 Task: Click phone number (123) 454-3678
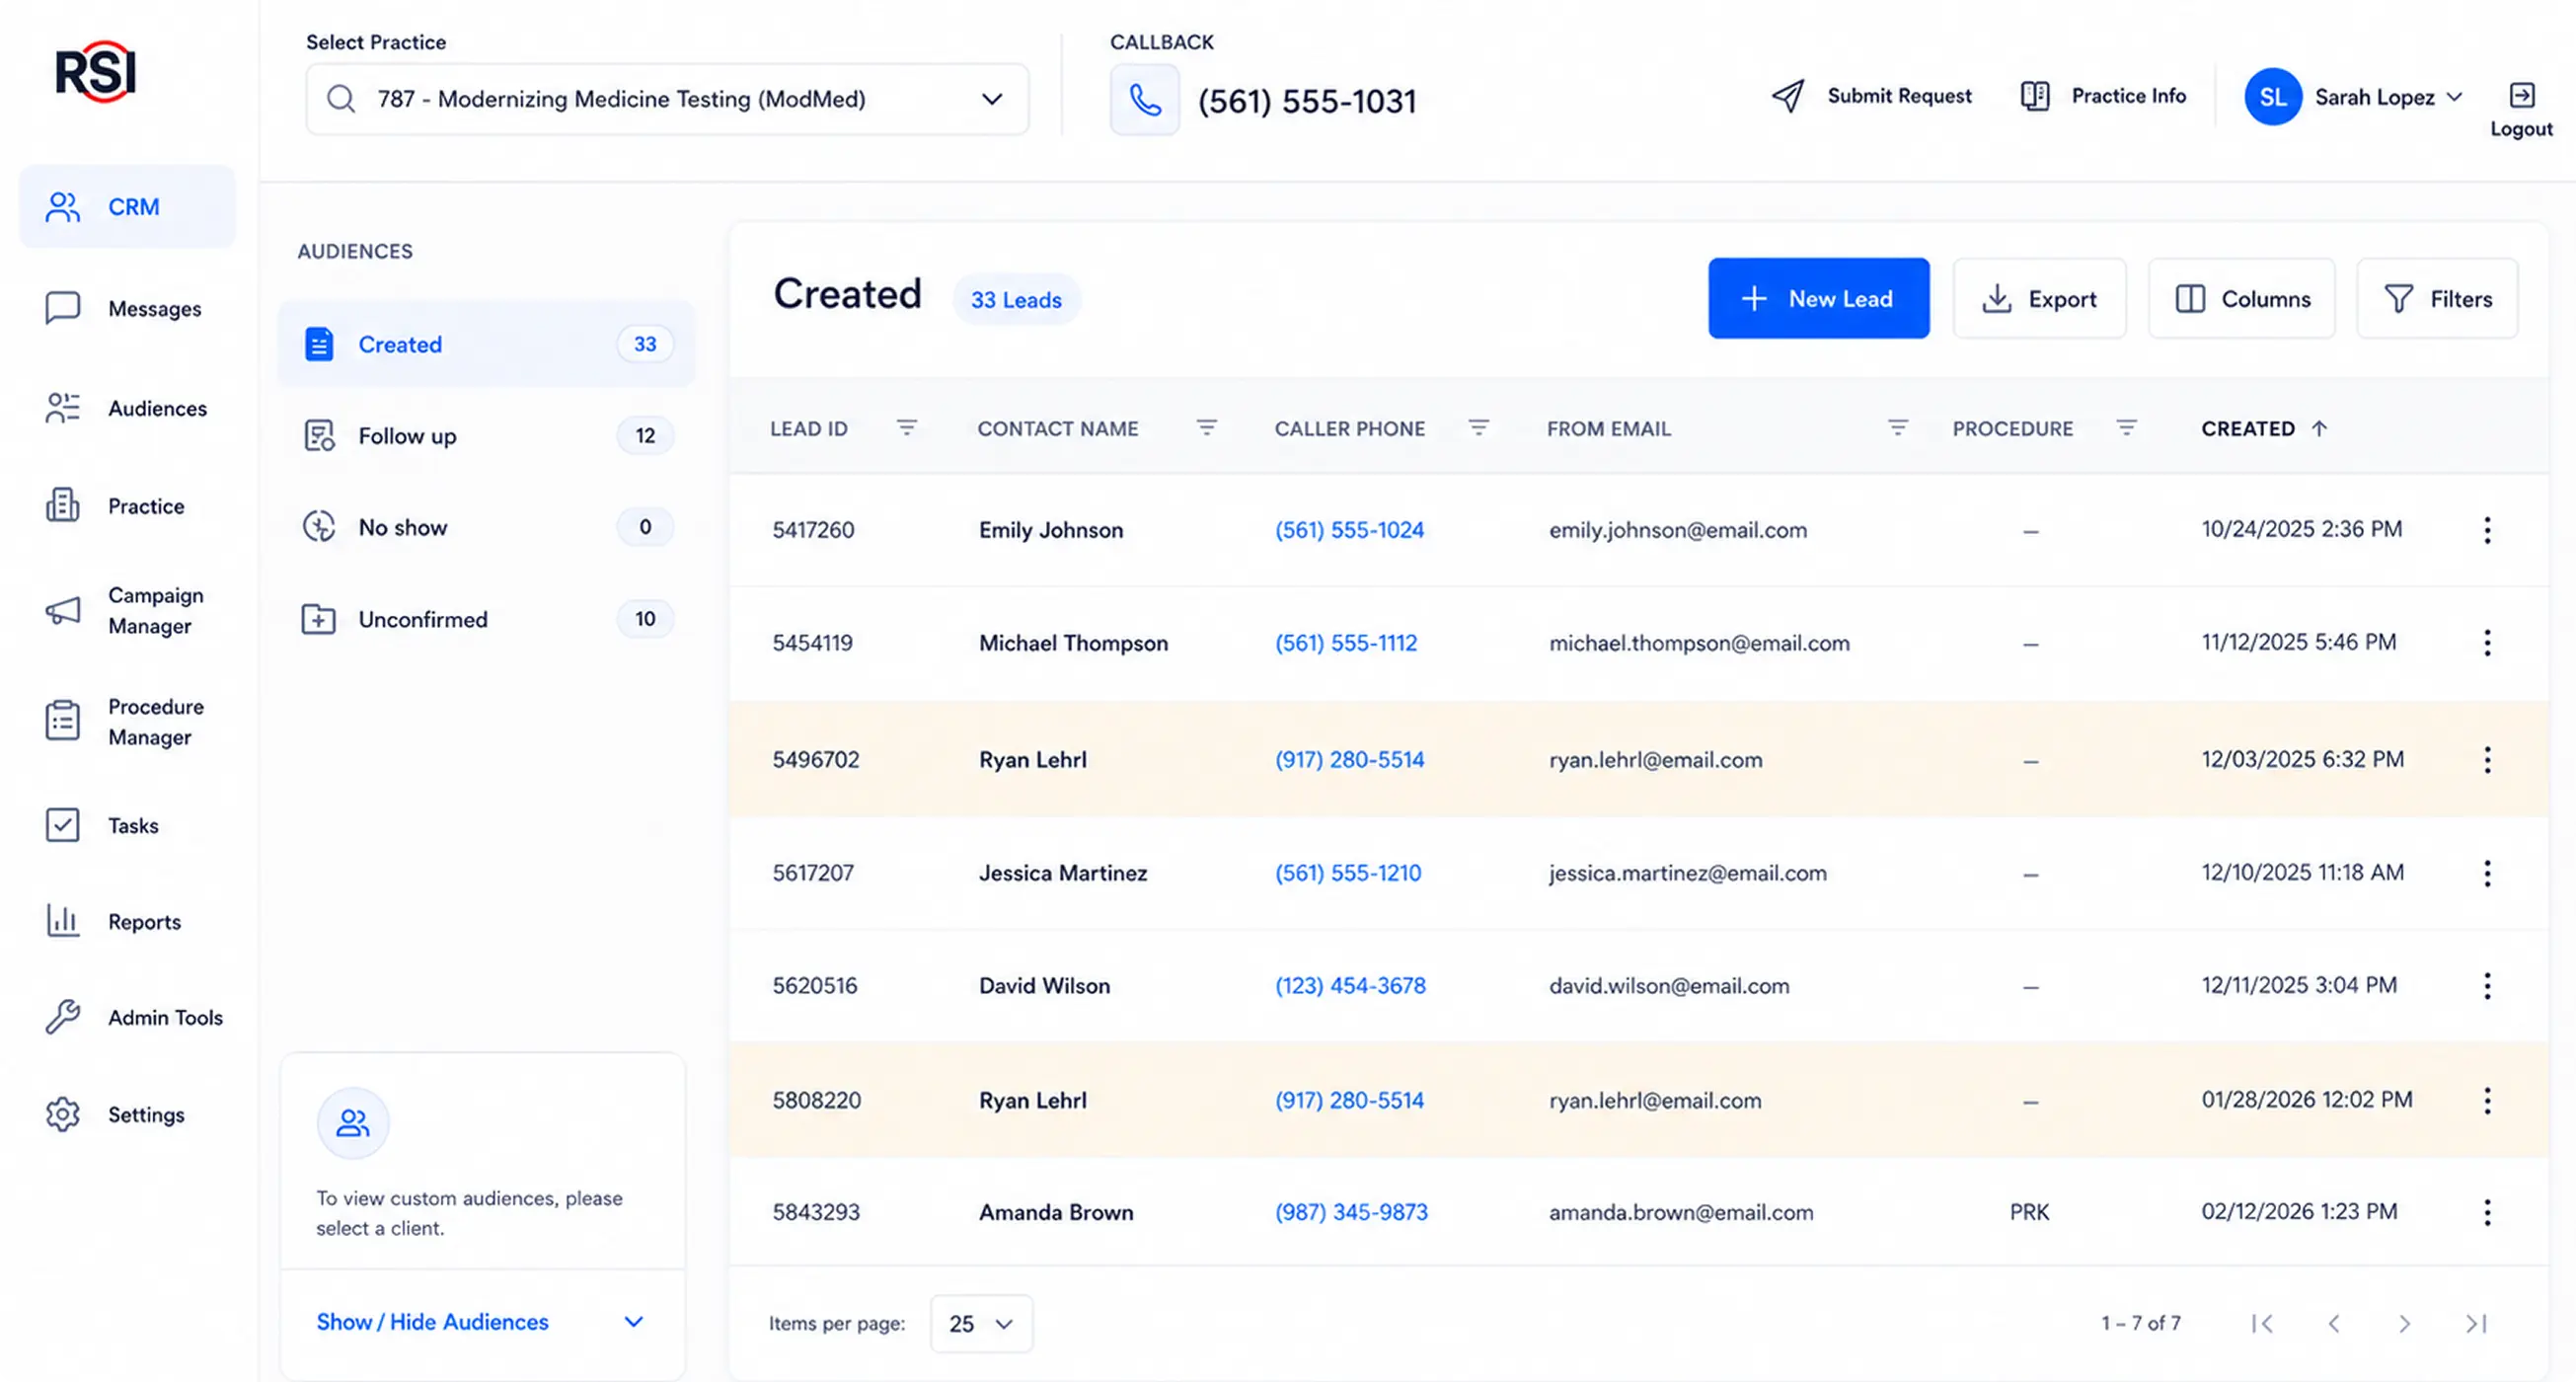click(1350, 986)
